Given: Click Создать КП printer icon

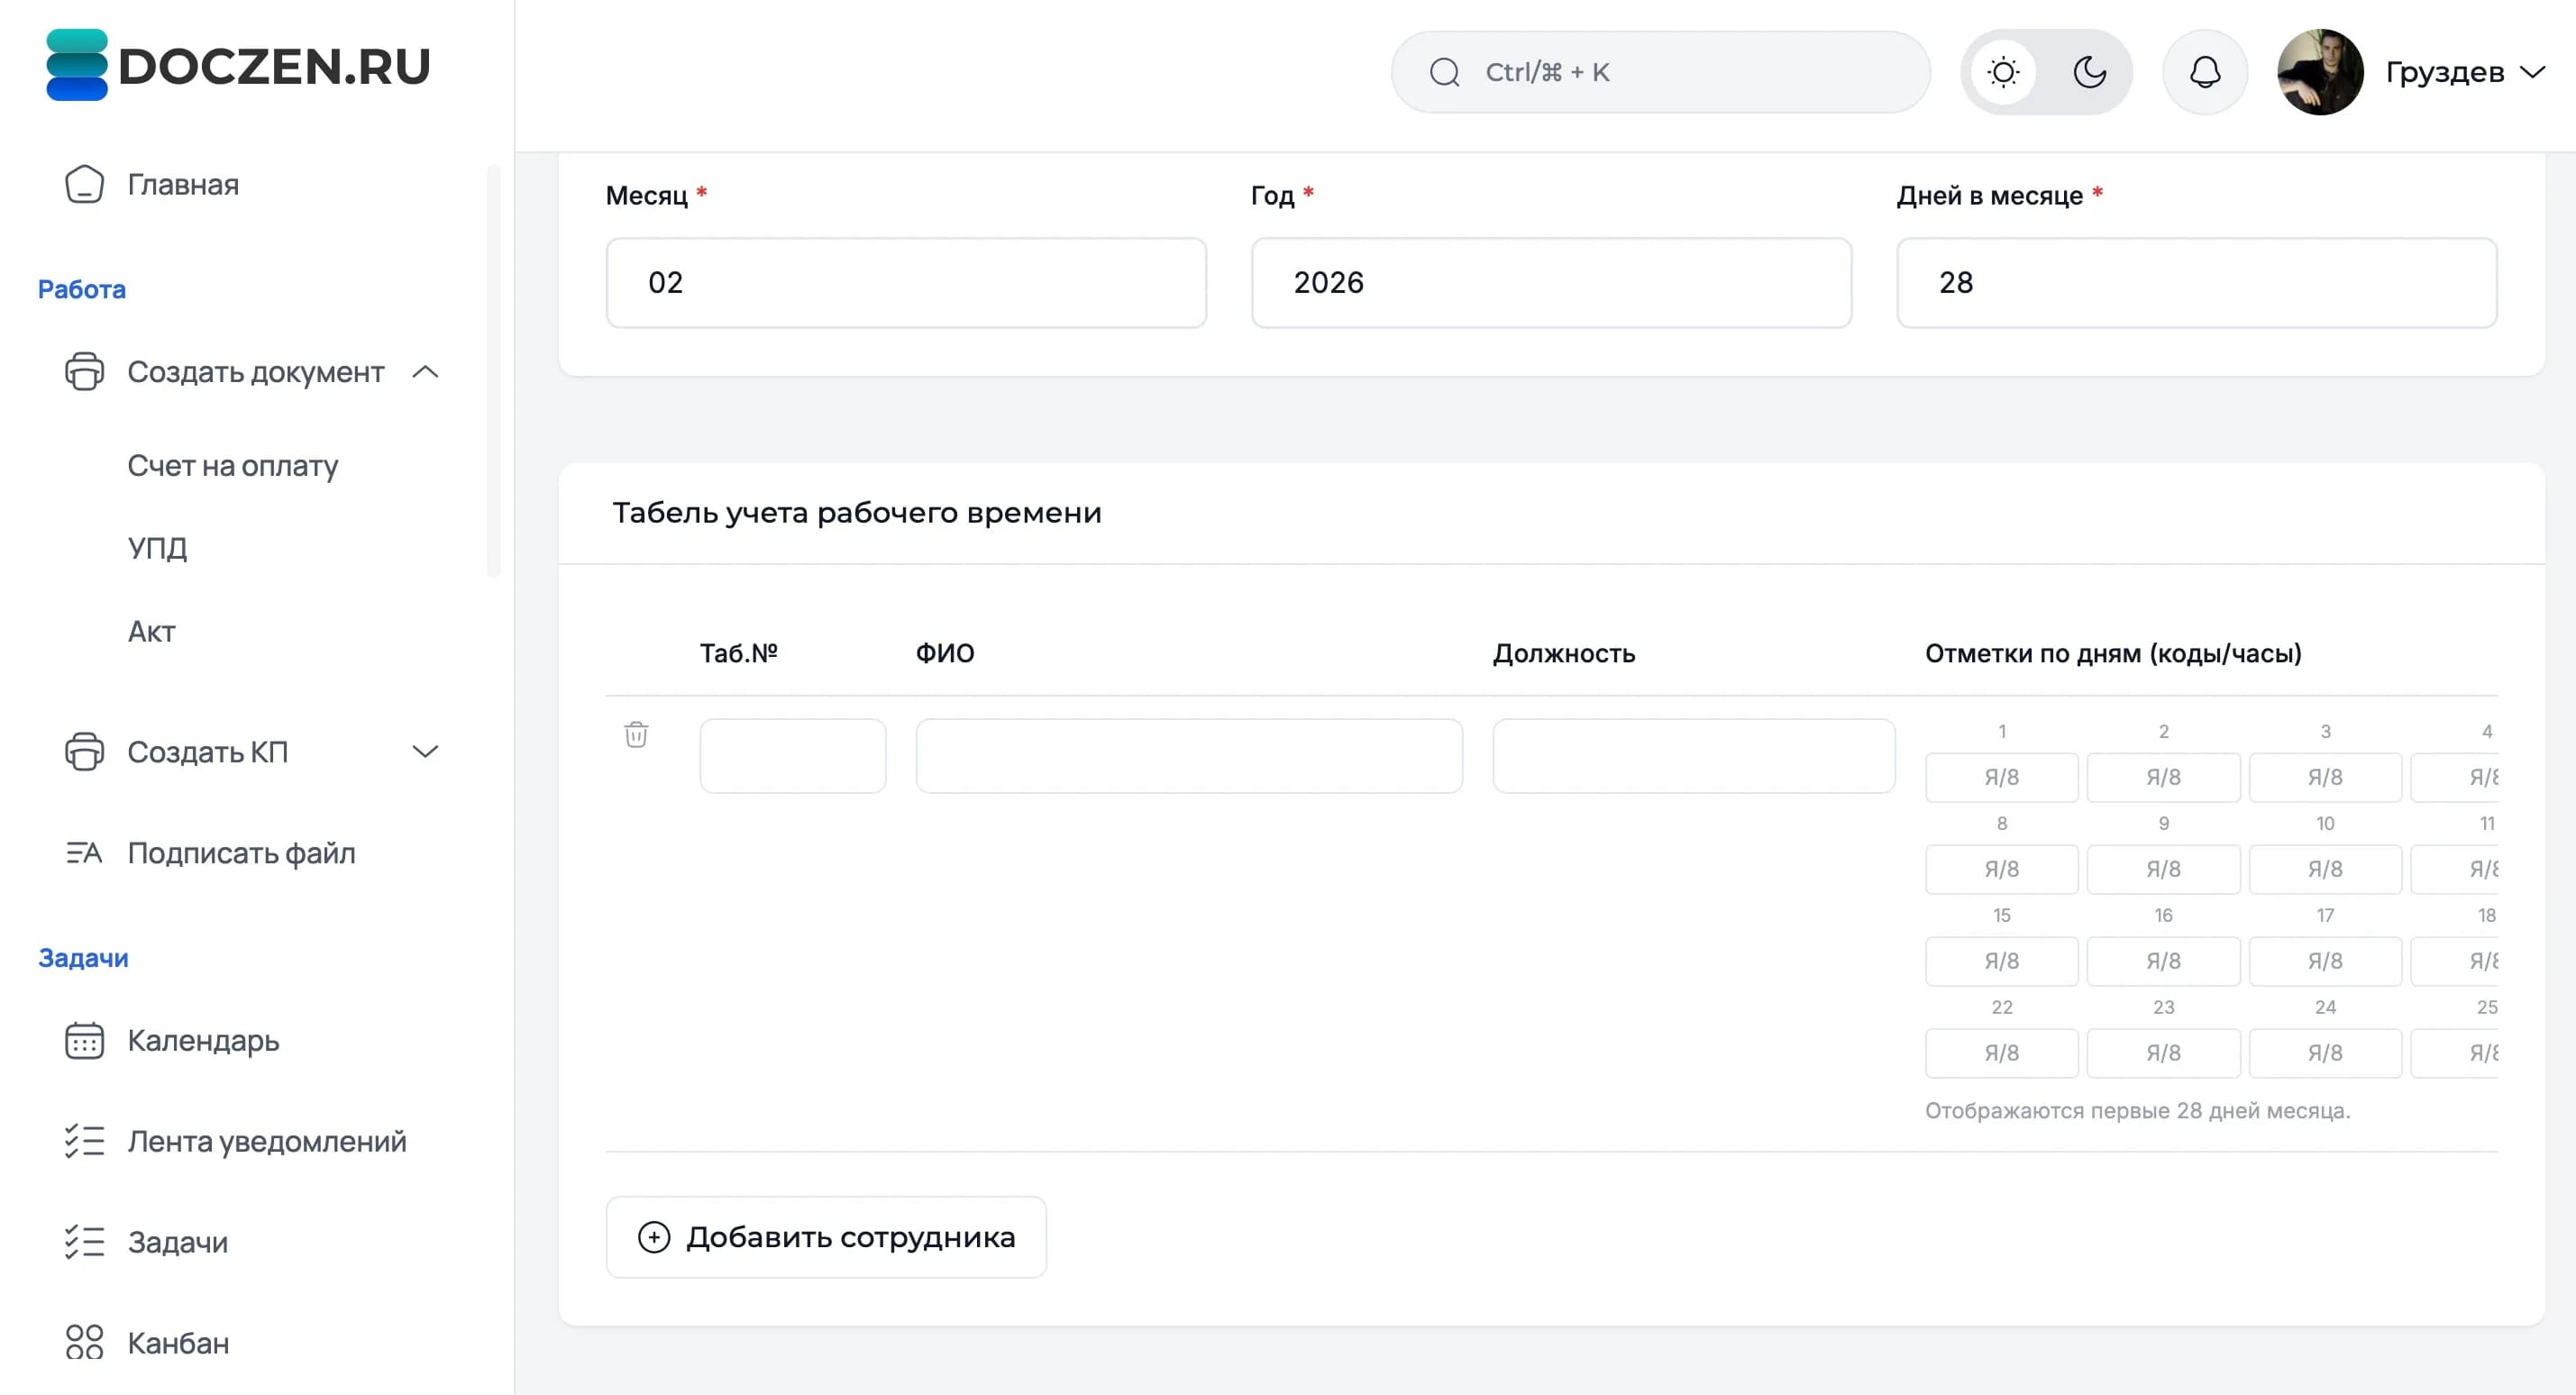Looking at the screenshot, I should tap(84, 752).
